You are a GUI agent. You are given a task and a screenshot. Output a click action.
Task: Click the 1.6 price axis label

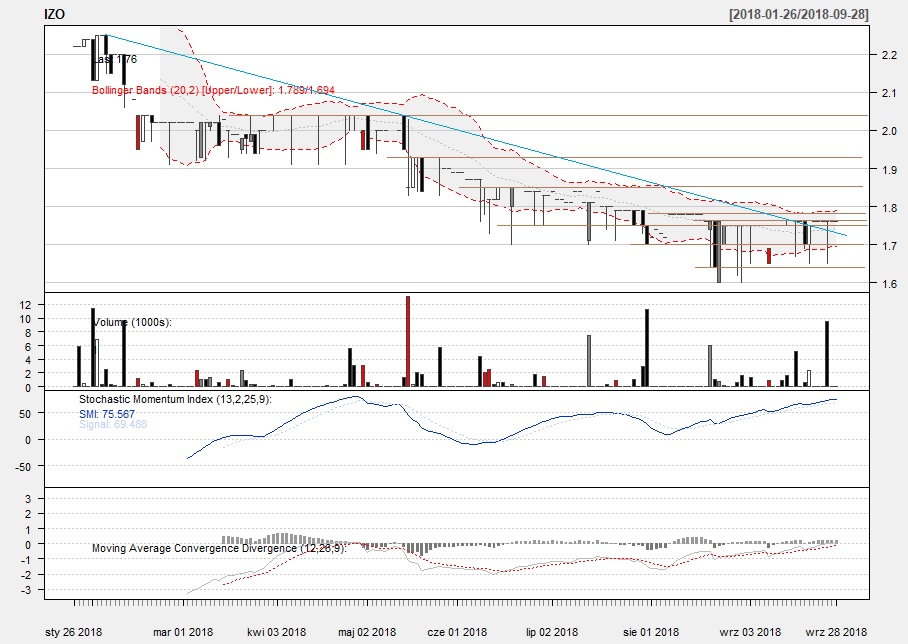[889, 284]
